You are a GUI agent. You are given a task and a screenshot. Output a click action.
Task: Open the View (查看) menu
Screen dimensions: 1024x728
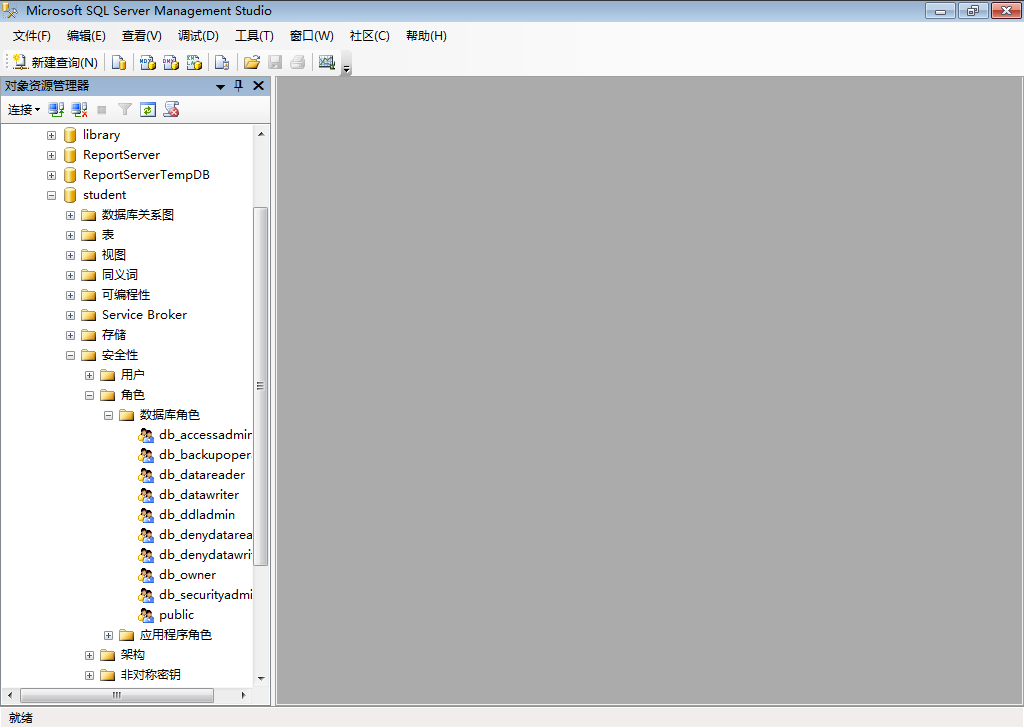pos(142,36)
